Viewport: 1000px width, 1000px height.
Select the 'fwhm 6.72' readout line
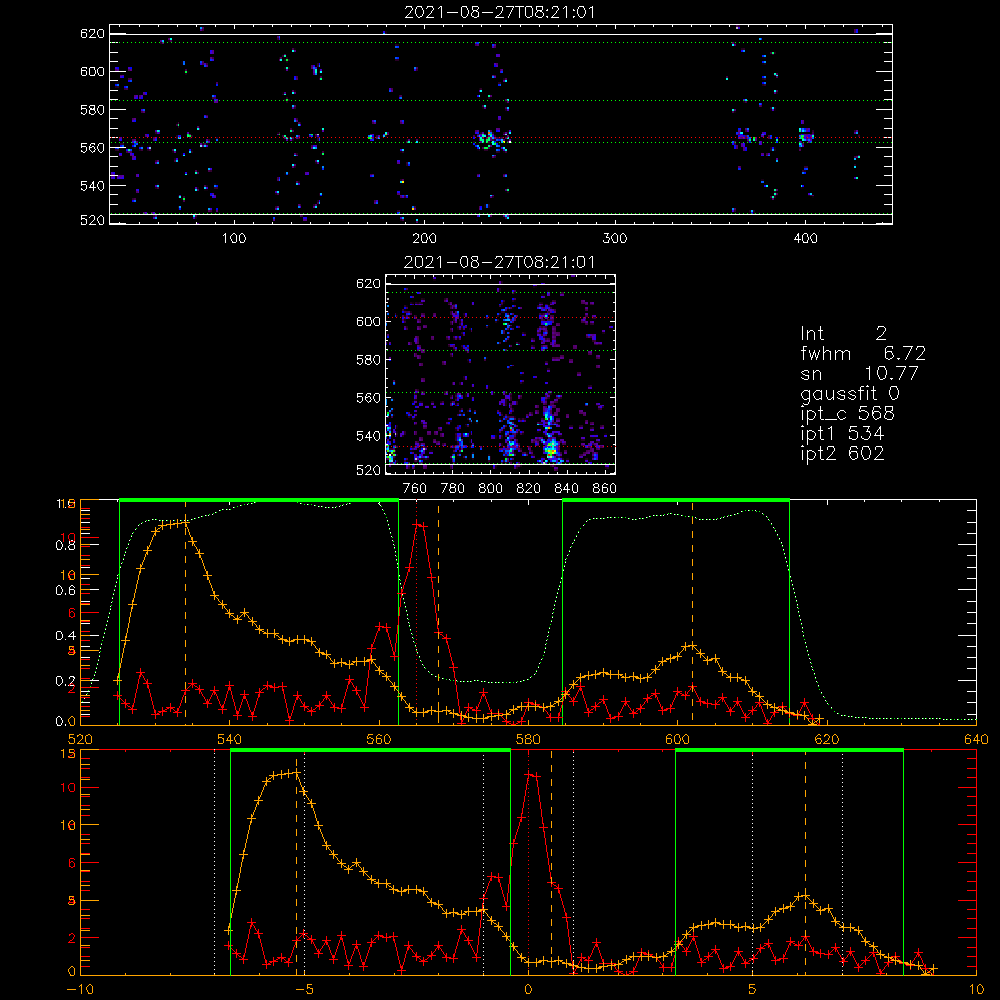(x=863, y=353)
